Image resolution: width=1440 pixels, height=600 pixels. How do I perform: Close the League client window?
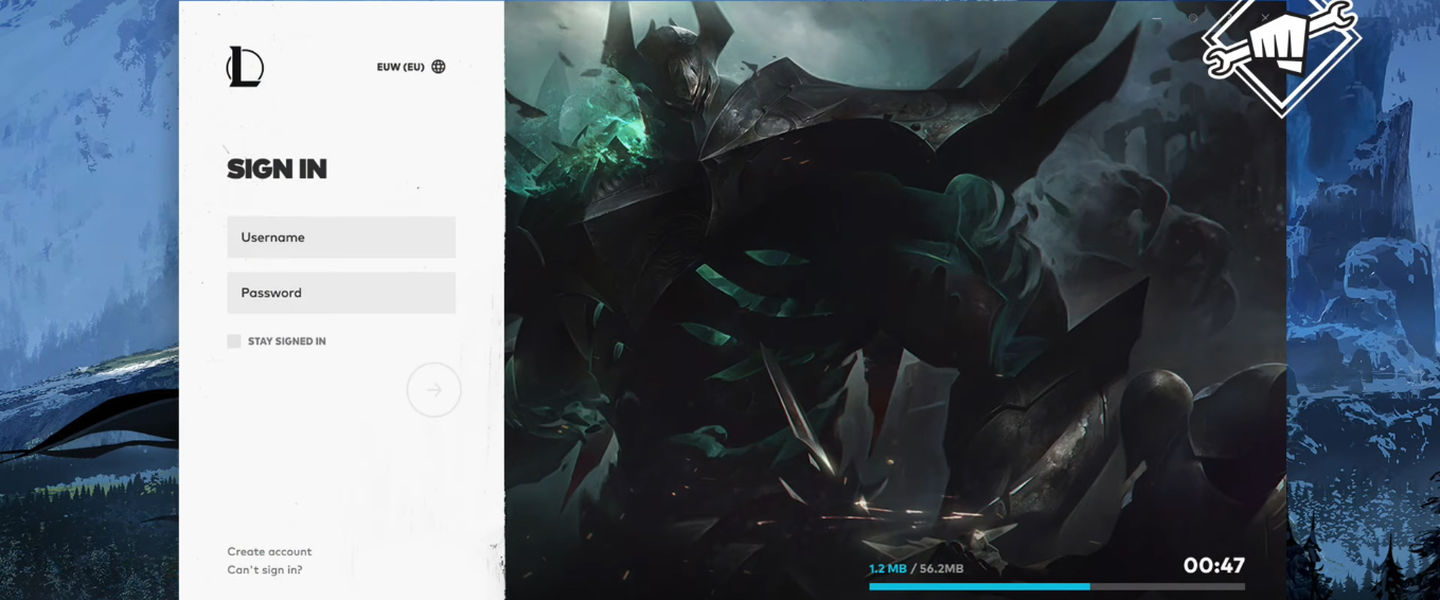(1265, 18)
